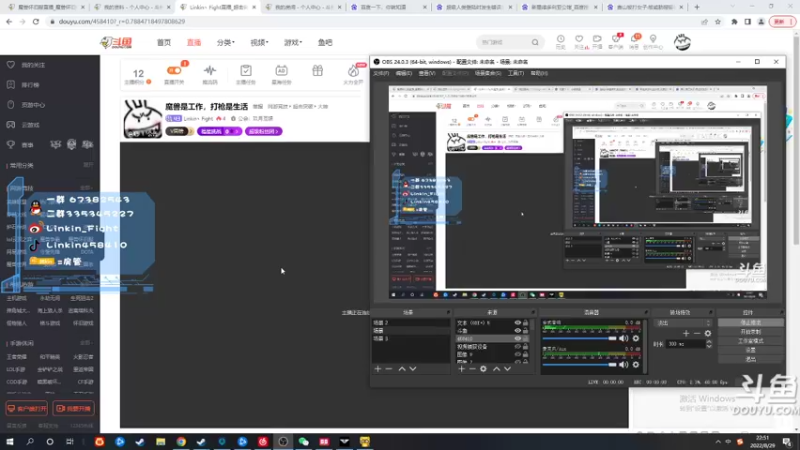Click the red highlighted item in Douyu navigation

coord(194,42)
